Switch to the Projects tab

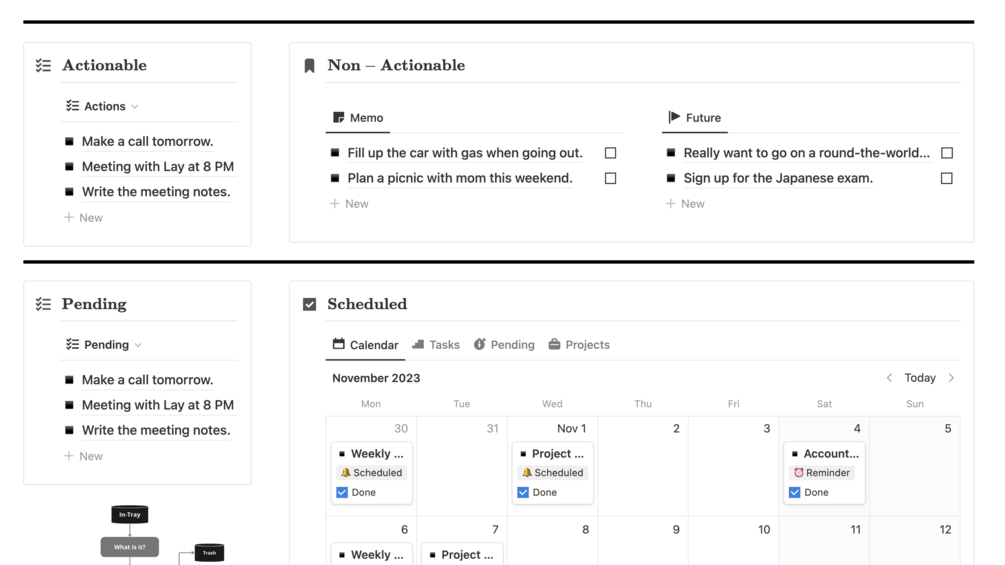click(579, 345)
